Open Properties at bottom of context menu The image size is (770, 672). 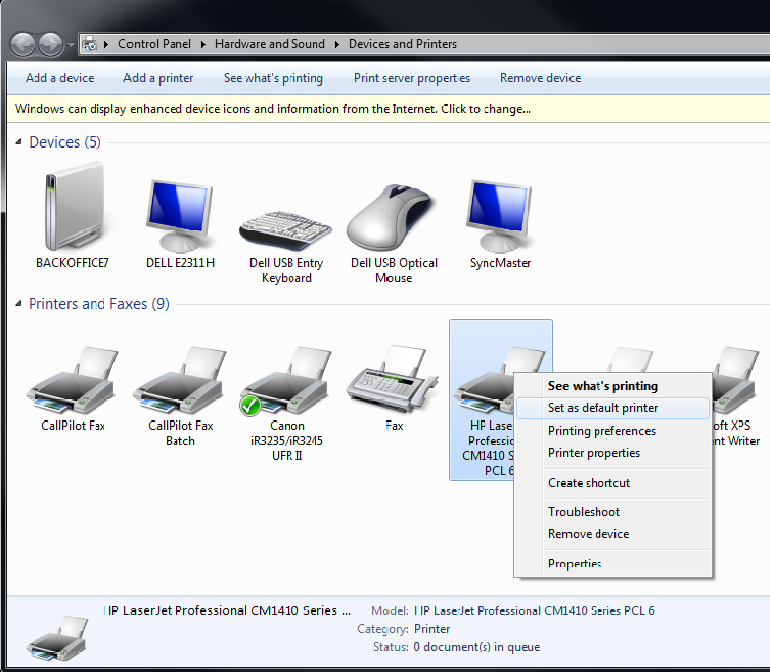[x=613, y=564]
